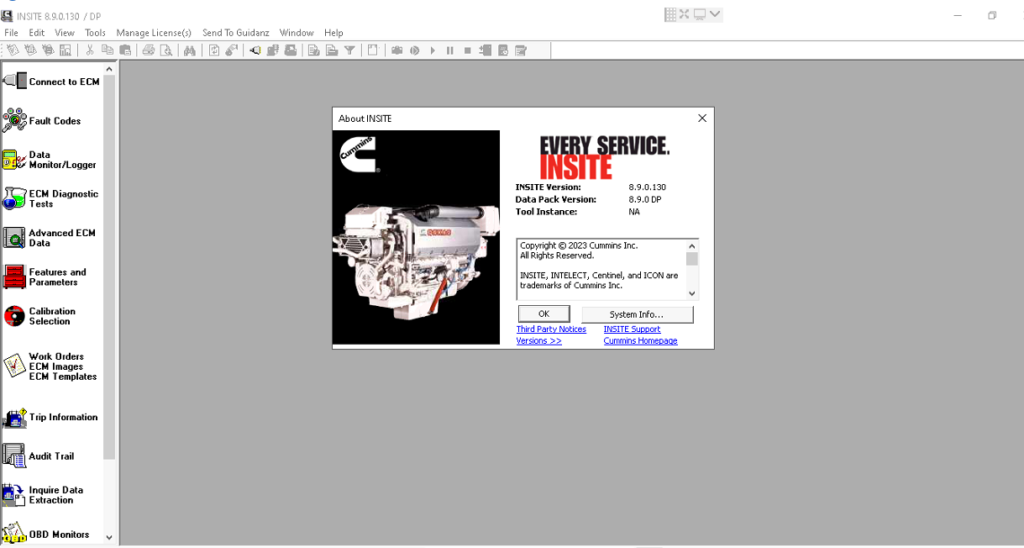
Task: Click sidebar scroll-down arrow
Action: point(110,537)
